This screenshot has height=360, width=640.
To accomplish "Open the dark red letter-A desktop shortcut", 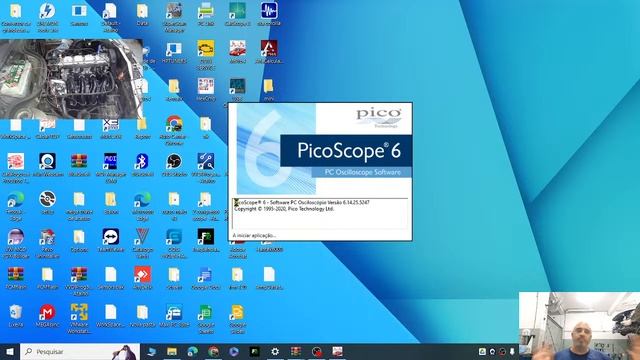I will pyautogui.click(x=269, y=49).
